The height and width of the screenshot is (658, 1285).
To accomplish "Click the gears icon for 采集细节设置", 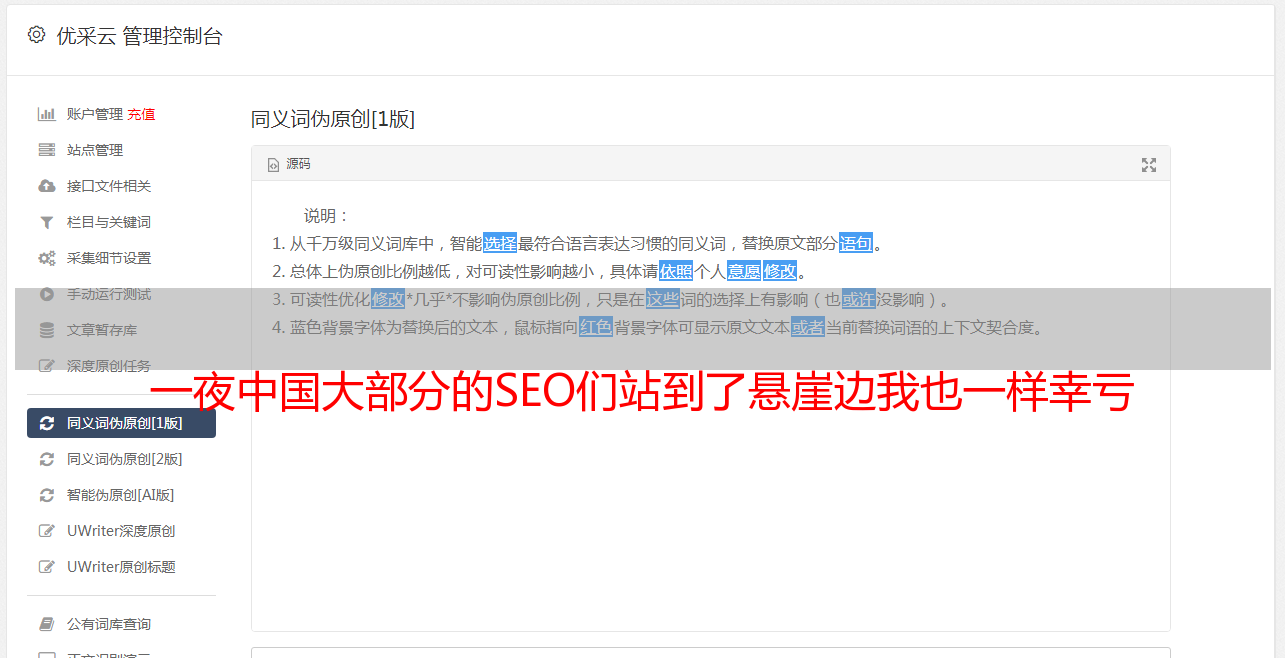I will (x=46, y=258).
